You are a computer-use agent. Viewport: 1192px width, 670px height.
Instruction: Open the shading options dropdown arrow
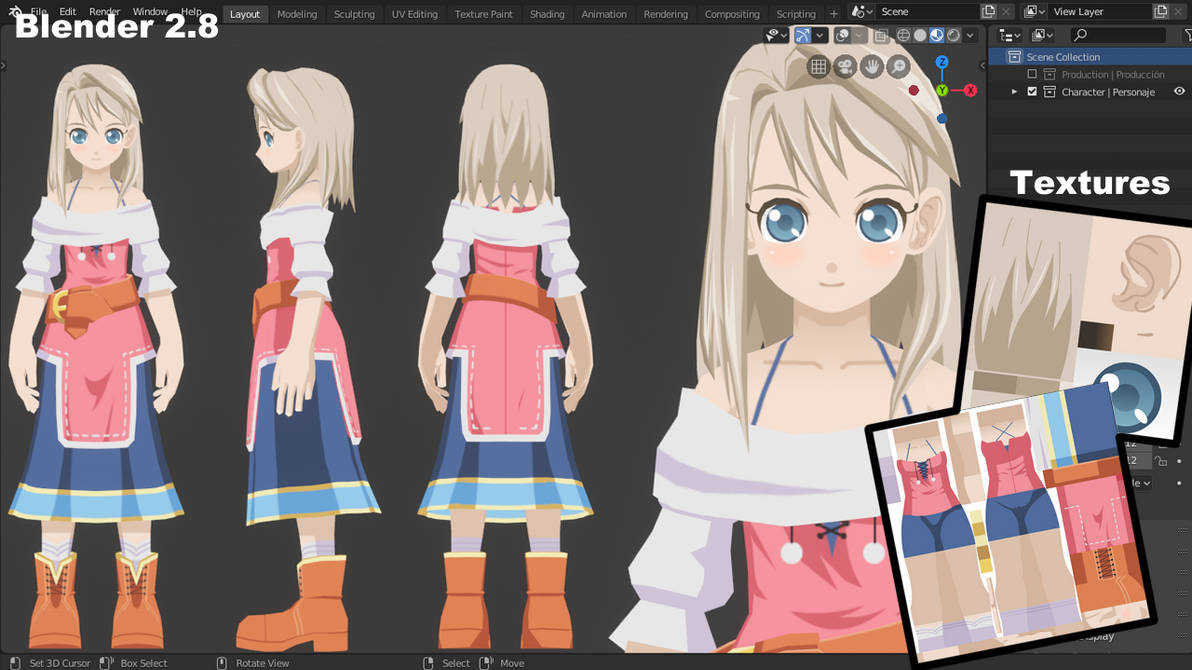click(970, 35)
